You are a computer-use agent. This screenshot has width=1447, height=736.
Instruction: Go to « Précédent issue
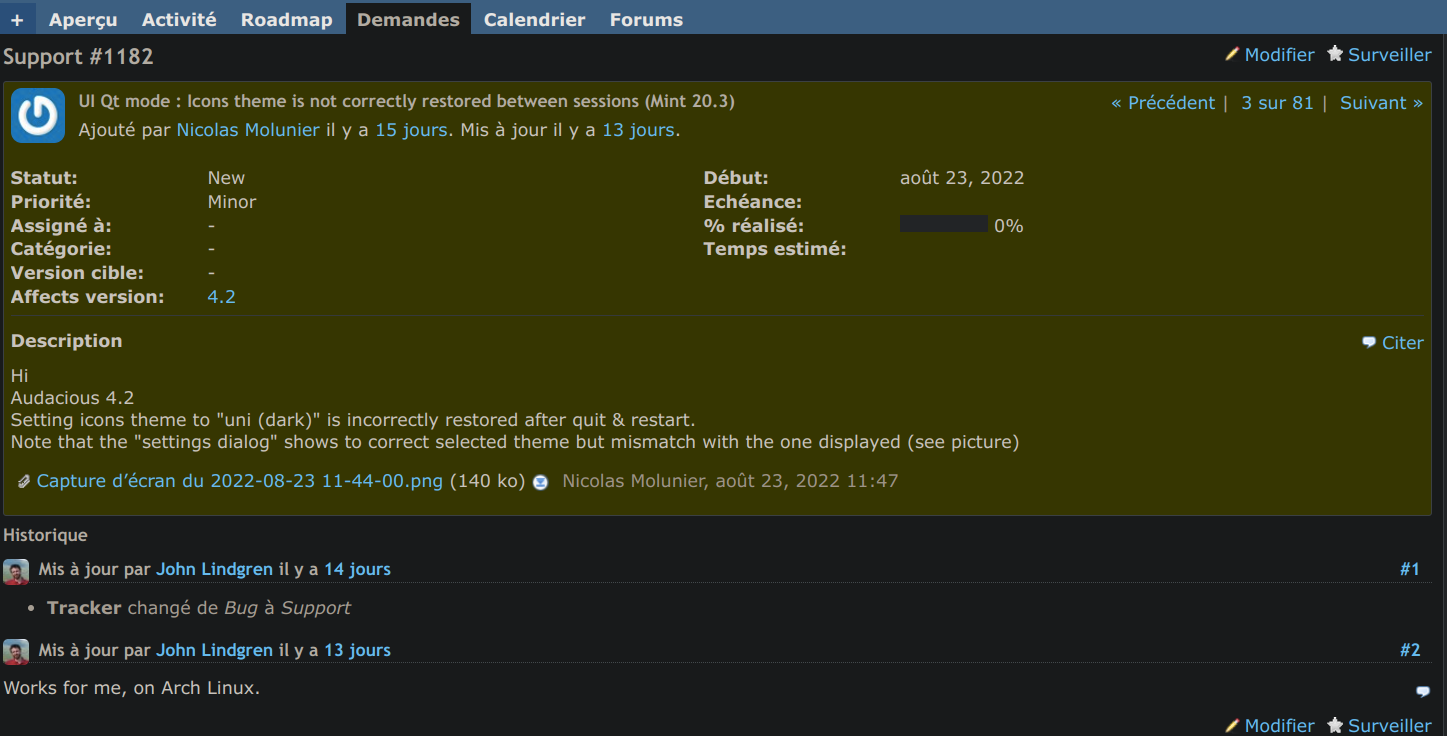1163,103
